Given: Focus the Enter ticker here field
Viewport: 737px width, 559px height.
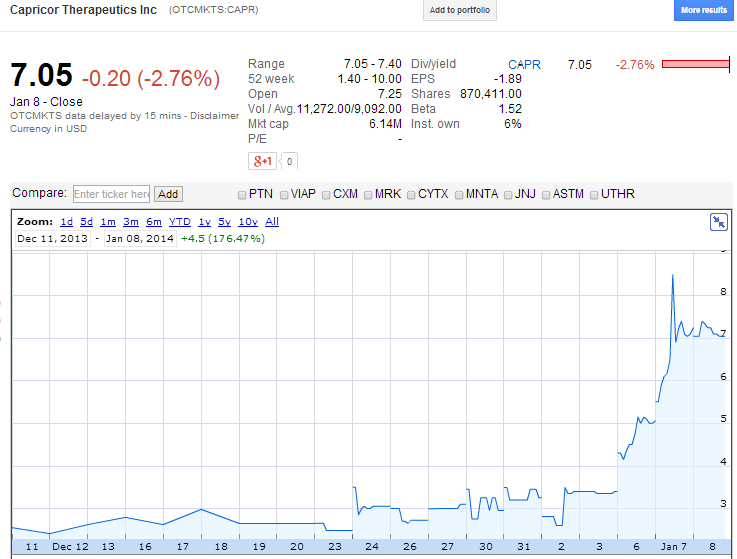Looking at the screenshot, I should (x=111, y=194).
